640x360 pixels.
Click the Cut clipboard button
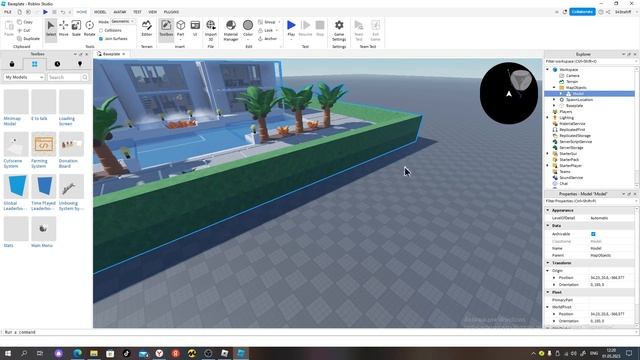tap(24, 30)
